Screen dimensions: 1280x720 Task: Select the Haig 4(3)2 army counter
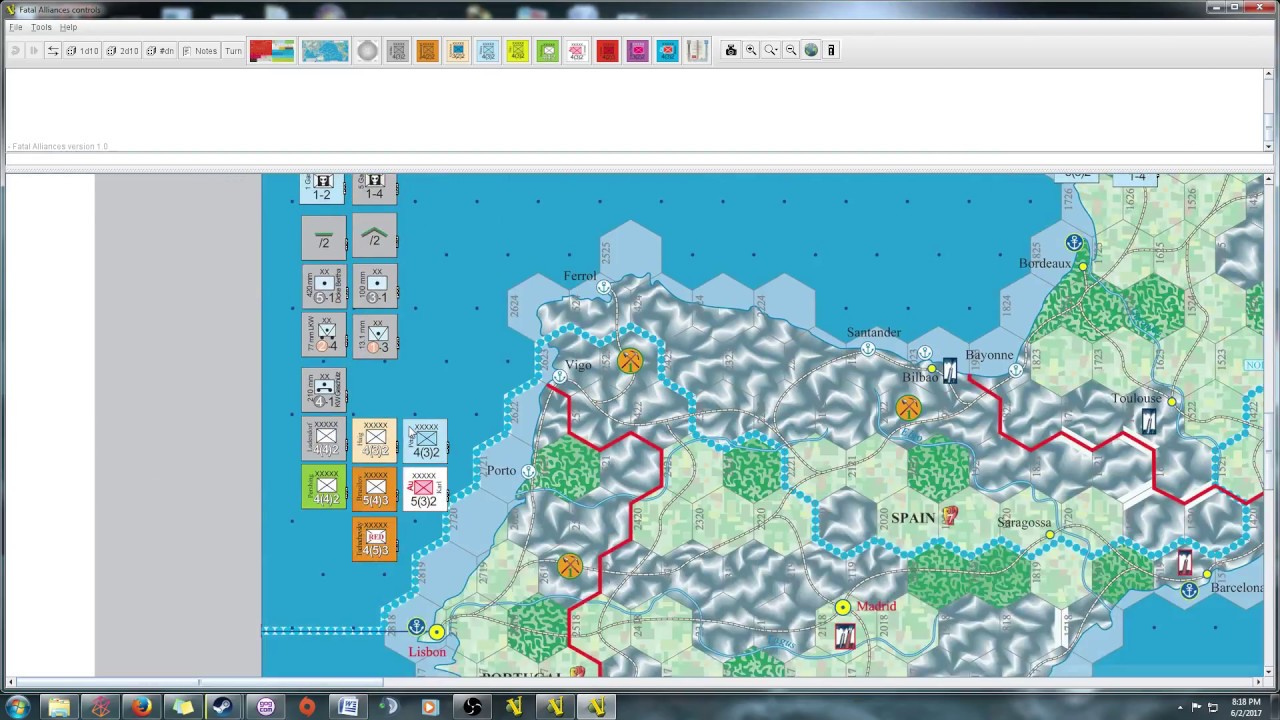pos(374,439)
